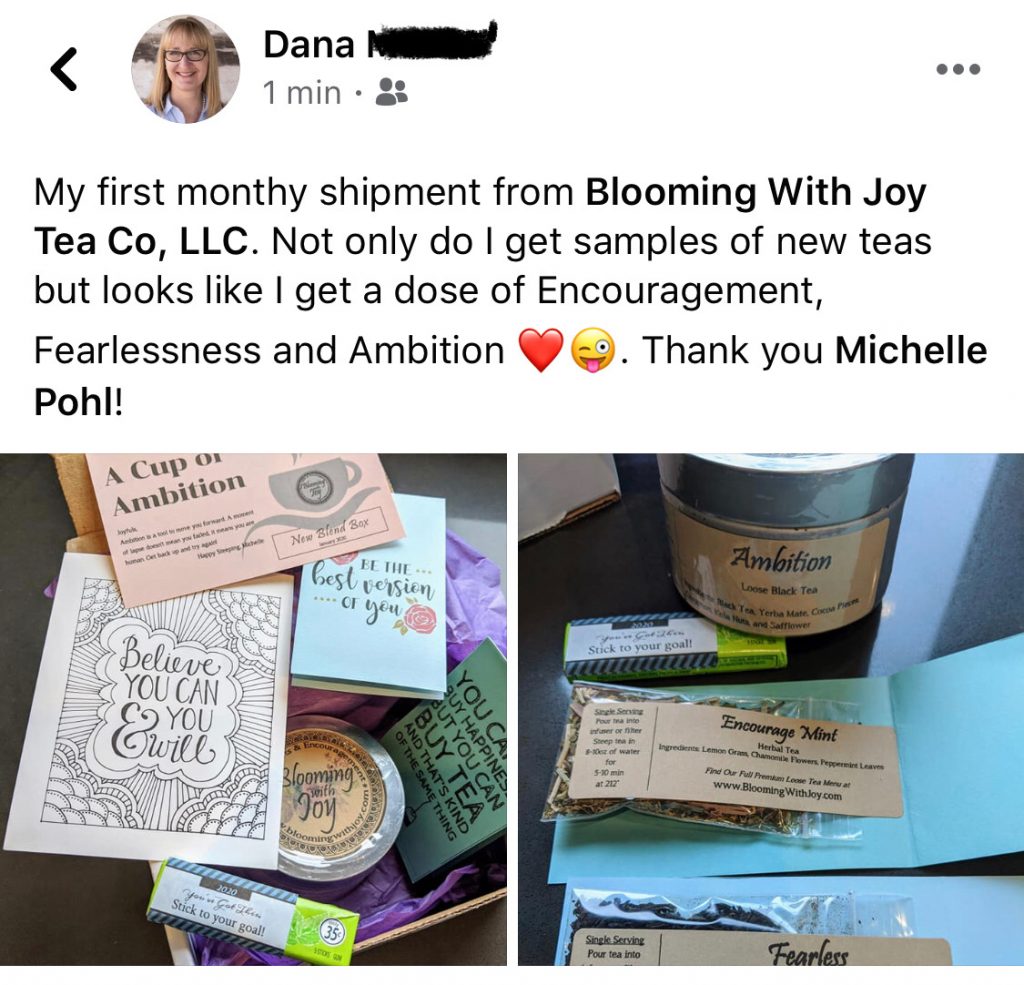This screenshot has width=1024, height=985.
Task: Go back with the left arrow
Action: click(x=64, y=69)
